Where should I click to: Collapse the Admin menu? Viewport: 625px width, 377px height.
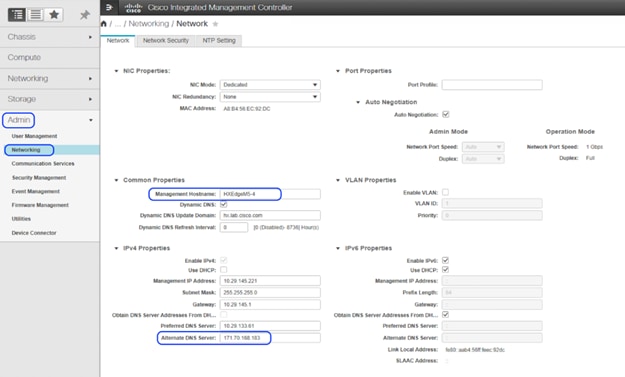pos(50,120)
